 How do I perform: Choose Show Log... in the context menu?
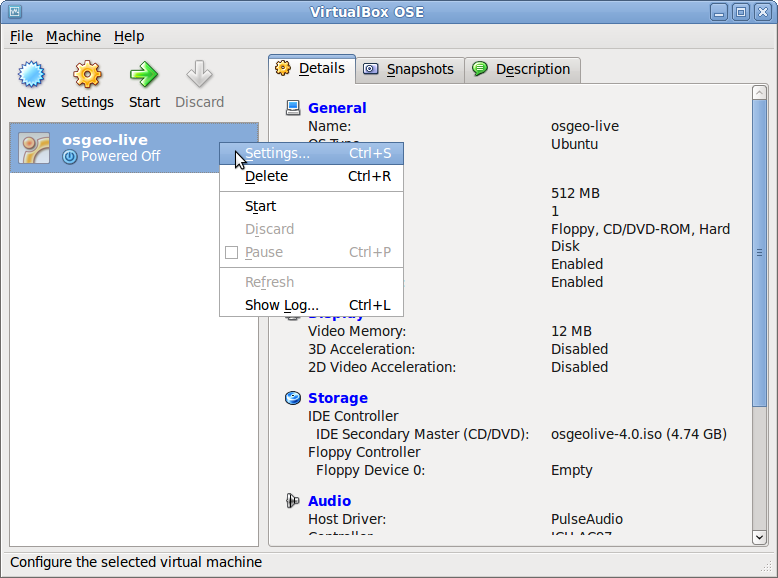[312, 305]
